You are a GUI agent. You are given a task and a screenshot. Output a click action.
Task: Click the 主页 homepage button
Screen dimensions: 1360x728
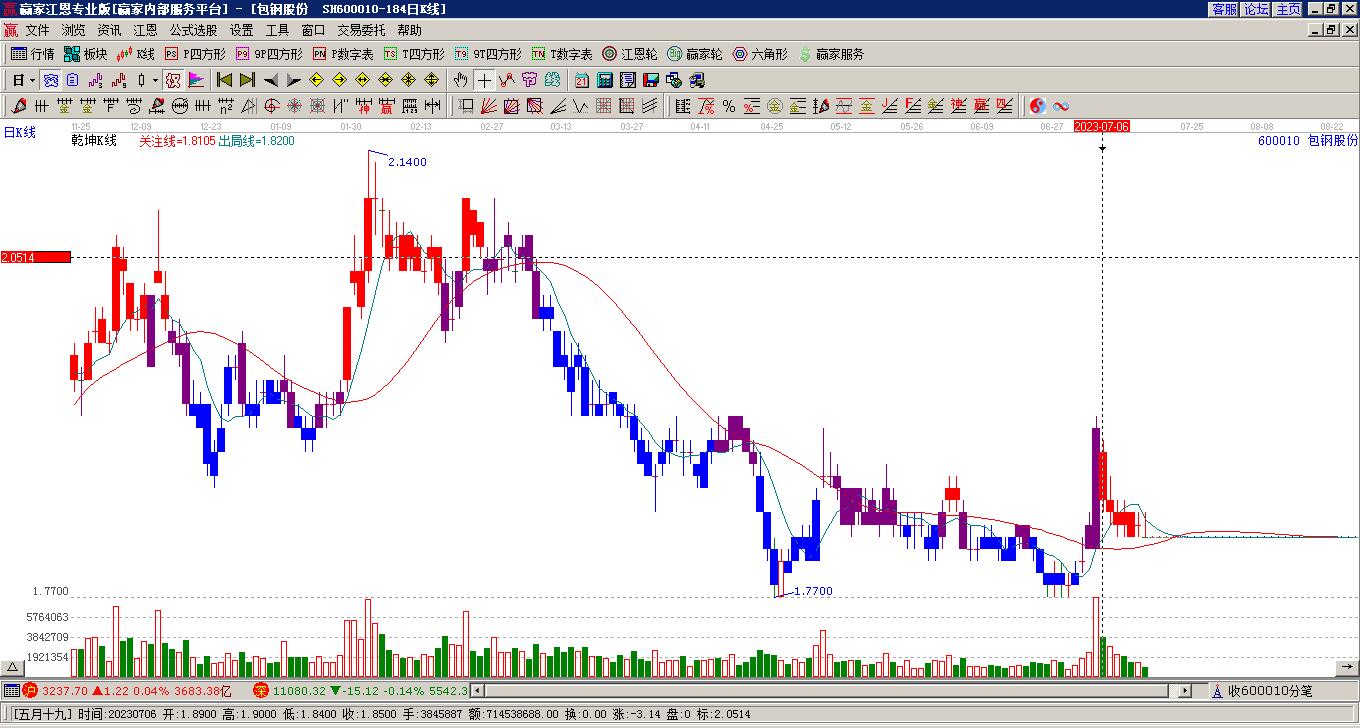coord(1289,9)
